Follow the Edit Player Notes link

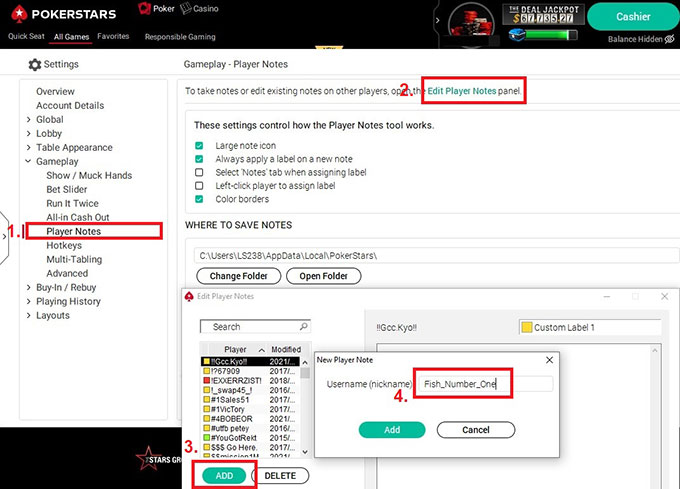coord(462,91)
